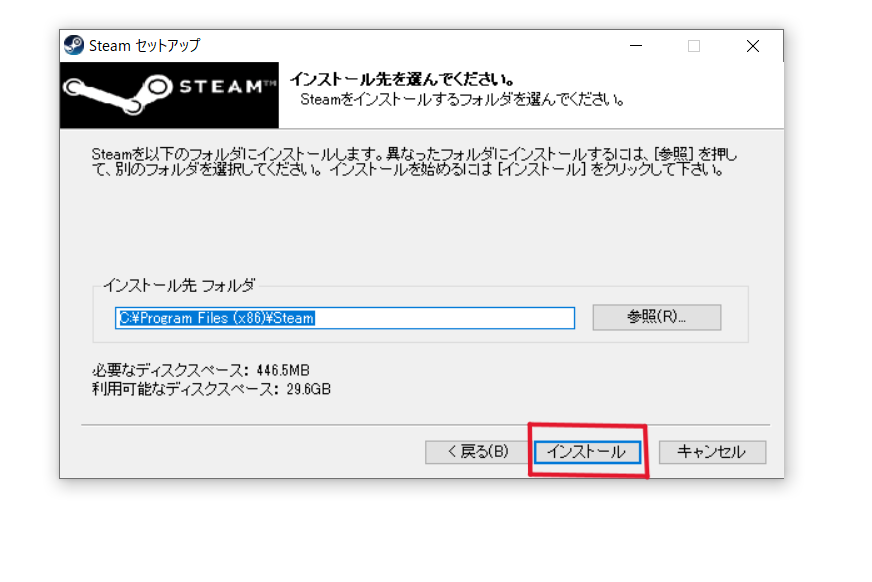Click the Steam icon in title bar

coord(73,45)
